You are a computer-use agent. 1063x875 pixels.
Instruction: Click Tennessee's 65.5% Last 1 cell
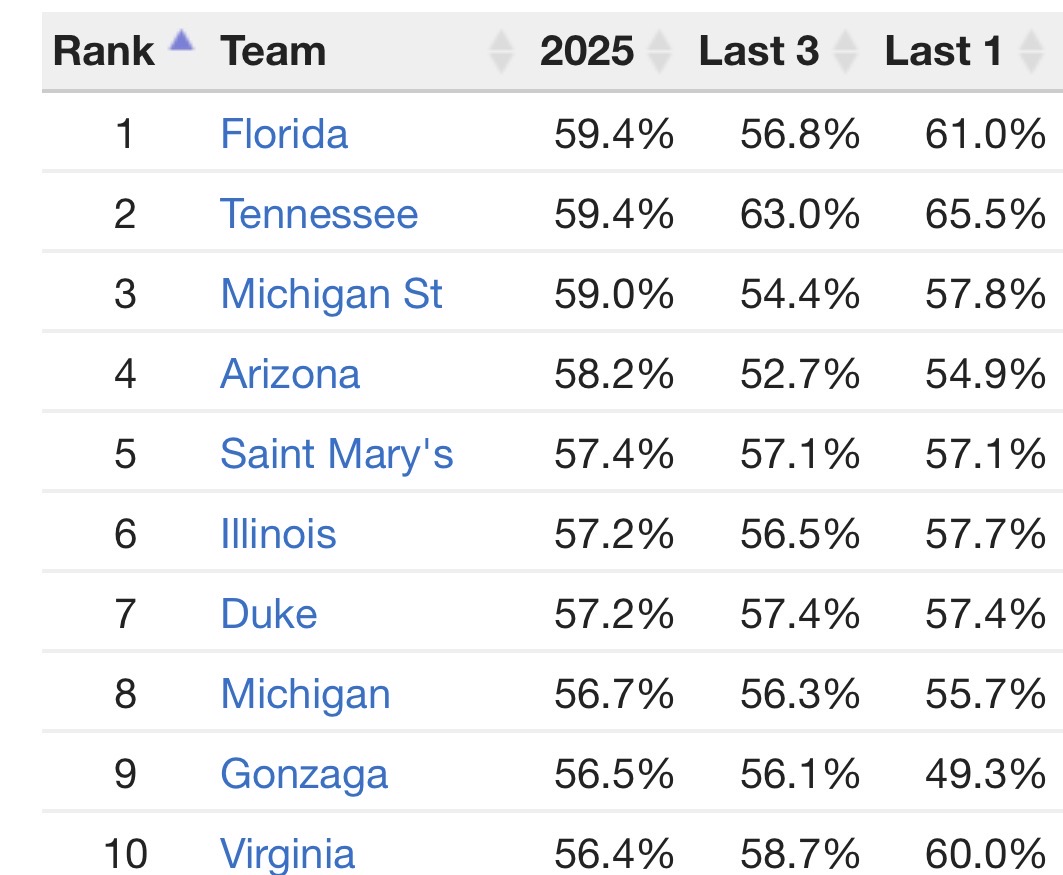tap(985, 214)
